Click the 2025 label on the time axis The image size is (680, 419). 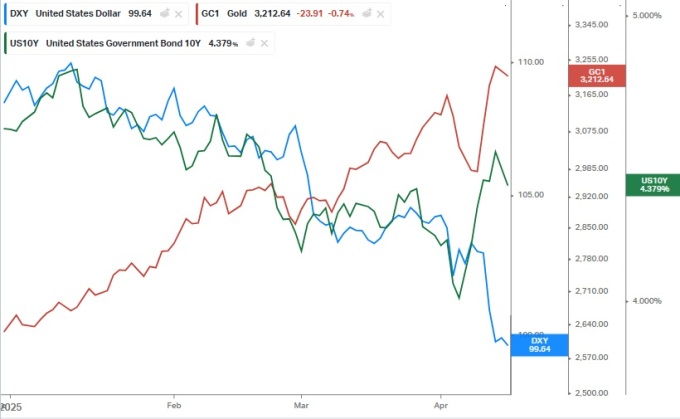(x=14, y=408)
